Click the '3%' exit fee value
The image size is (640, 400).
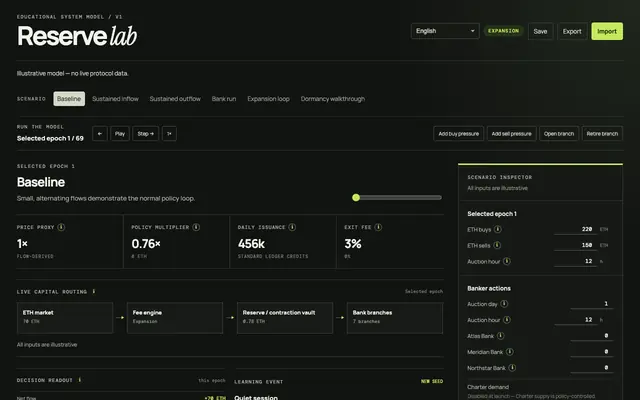click(x=353, y=244)
